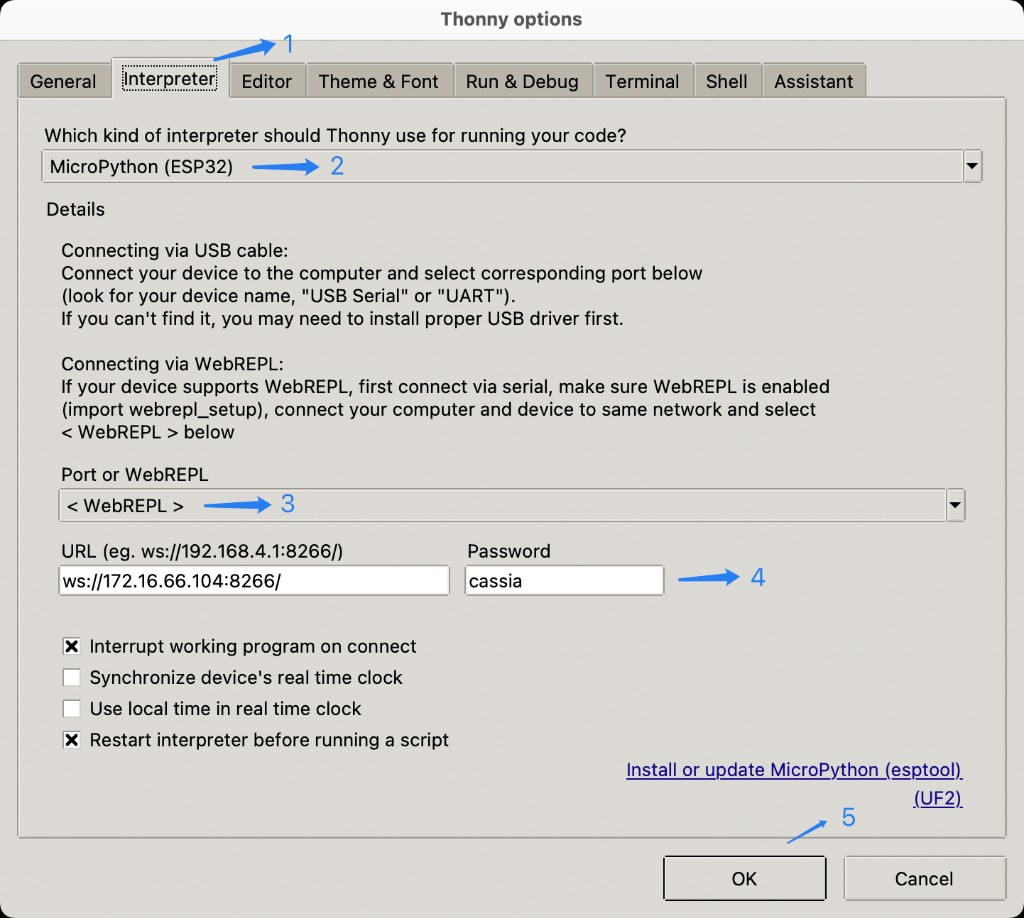Click the (UF2) link
1024x918 pixels.
point(938,799)
